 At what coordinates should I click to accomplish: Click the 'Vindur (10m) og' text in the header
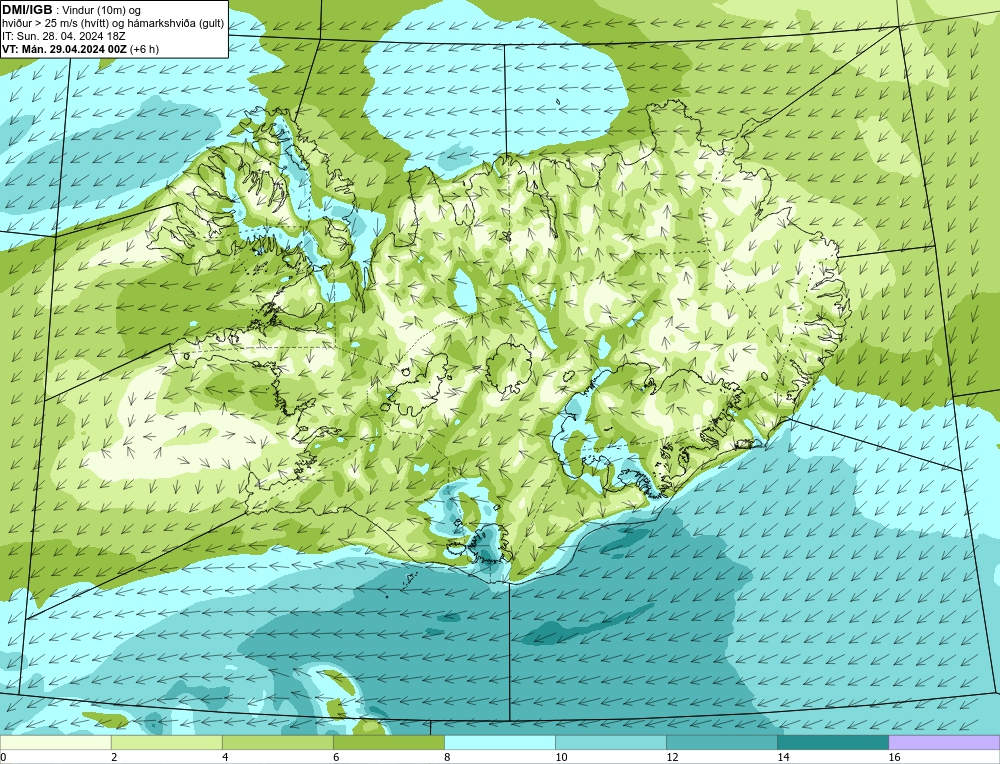pos(102,11)
